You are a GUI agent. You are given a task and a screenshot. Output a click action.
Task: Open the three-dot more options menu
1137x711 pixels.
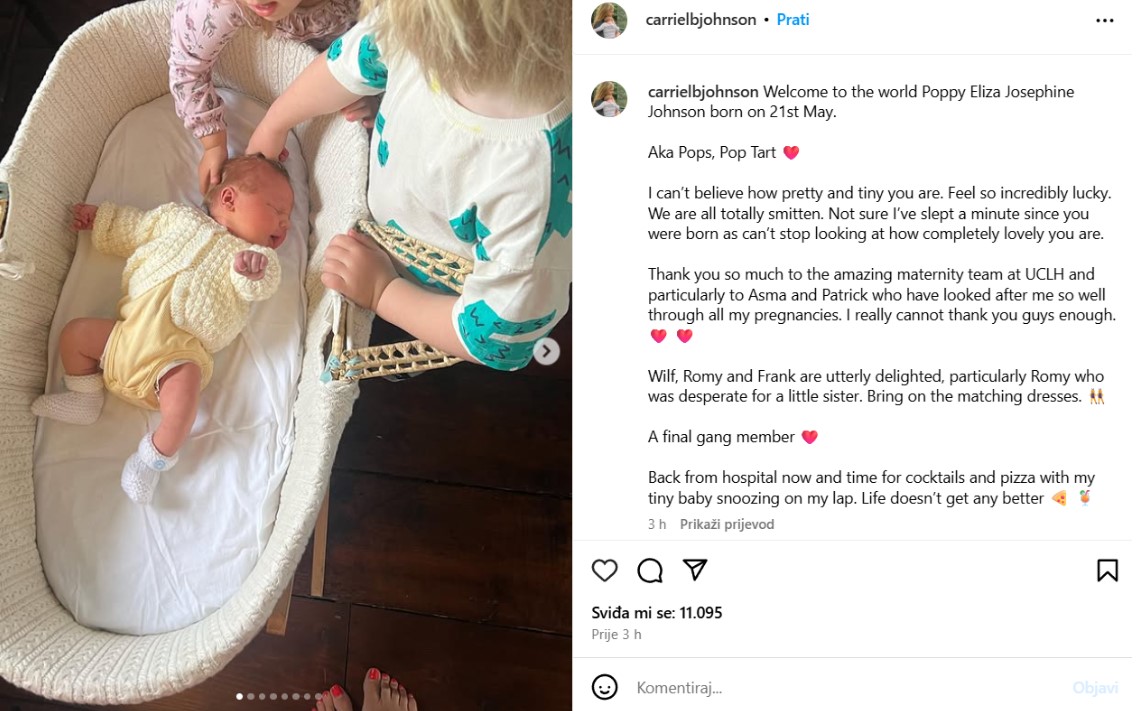1104,20
